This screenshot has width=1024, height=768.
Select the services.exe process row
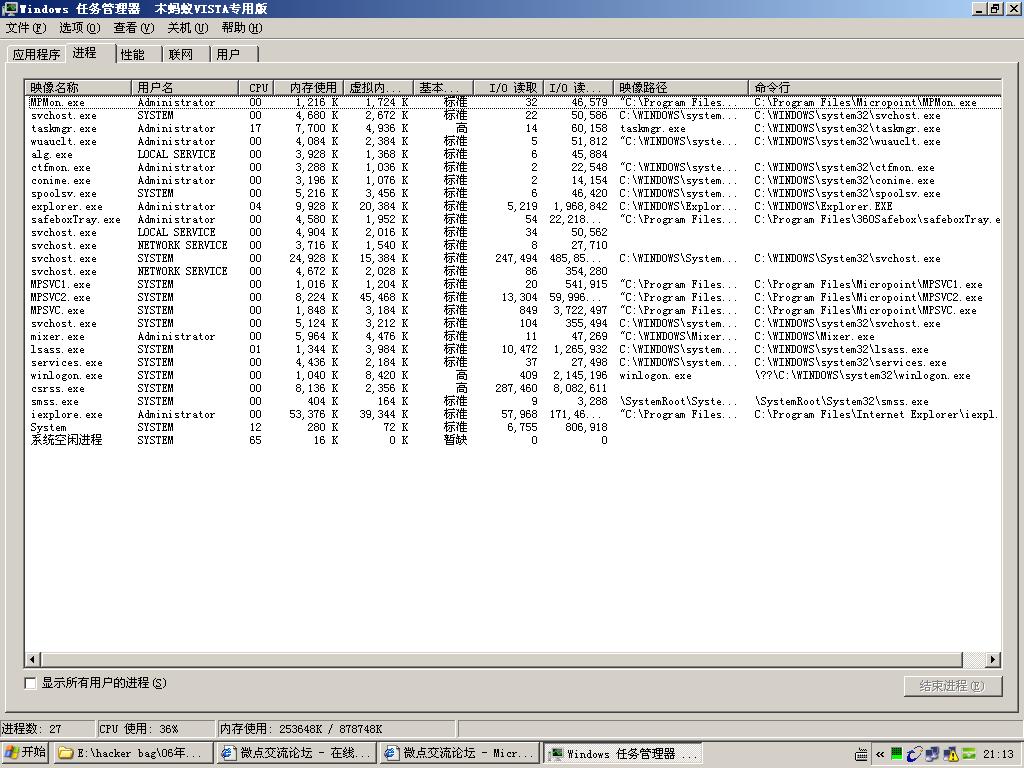tap(513, 362)
